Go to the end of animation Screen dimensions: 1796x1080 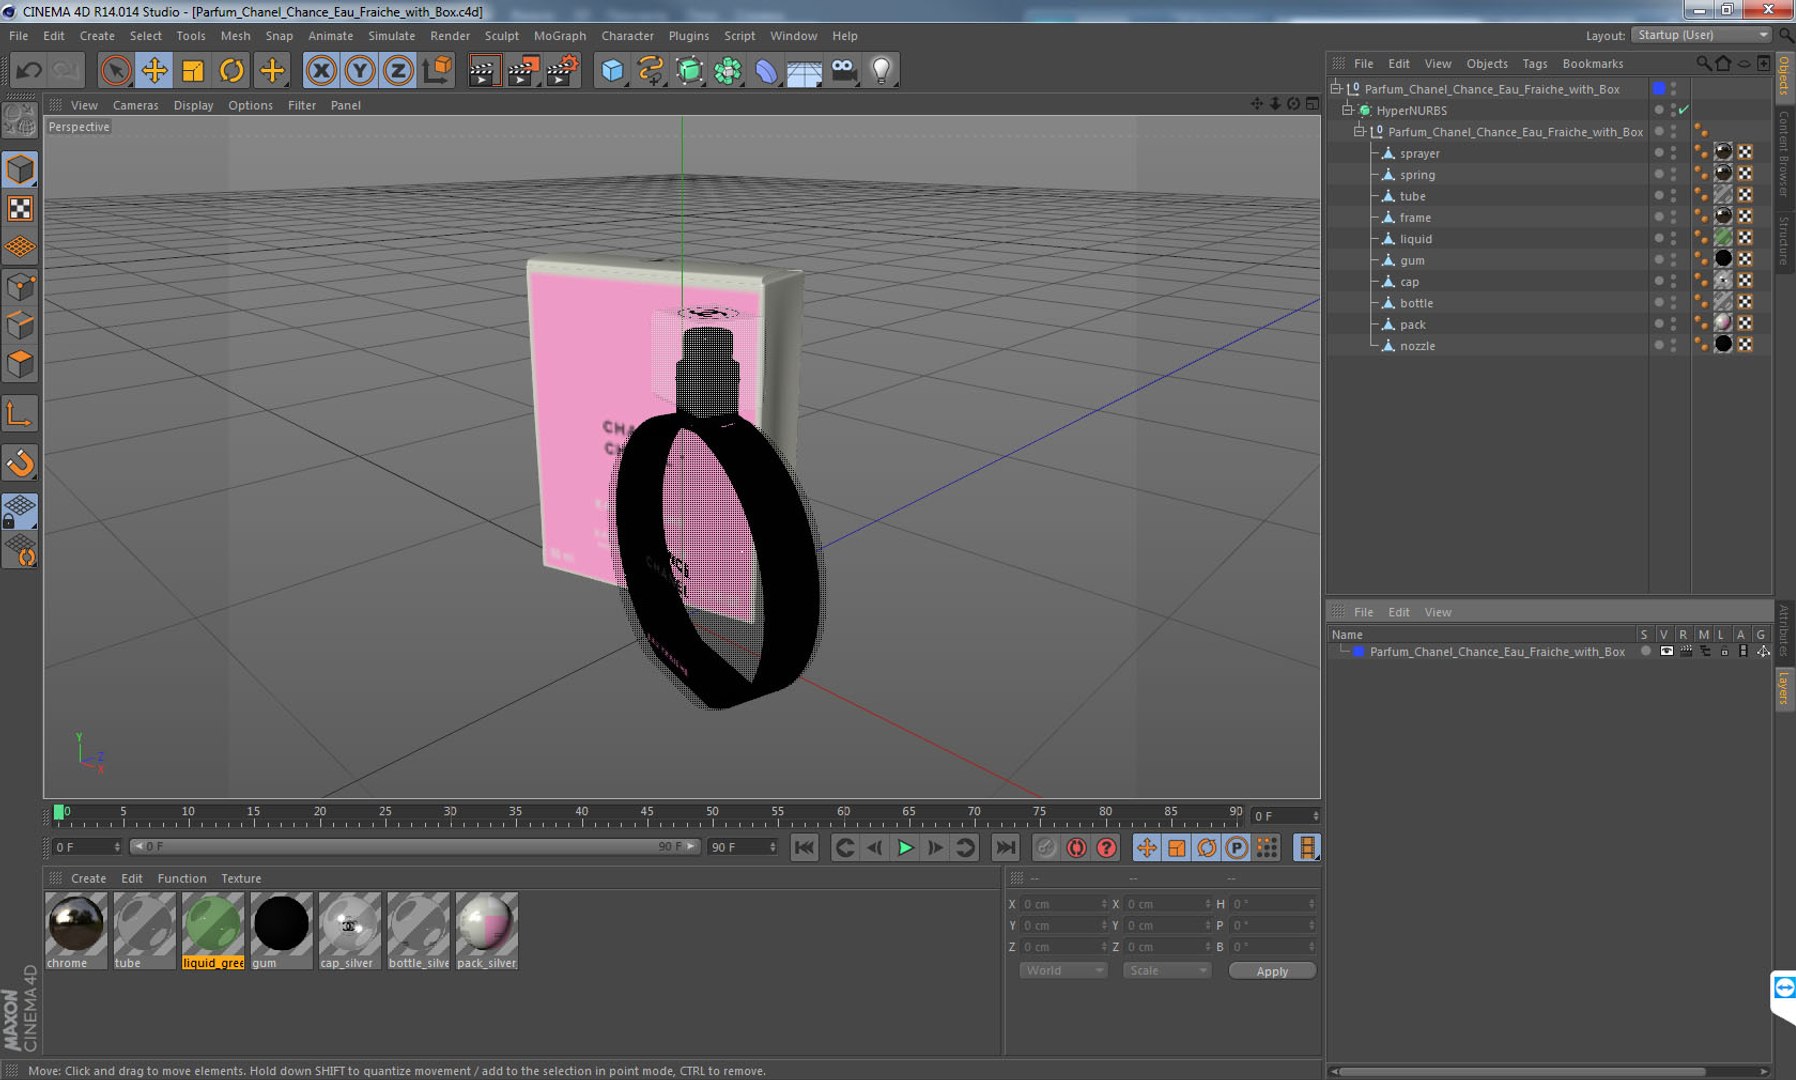point(1005,848)
